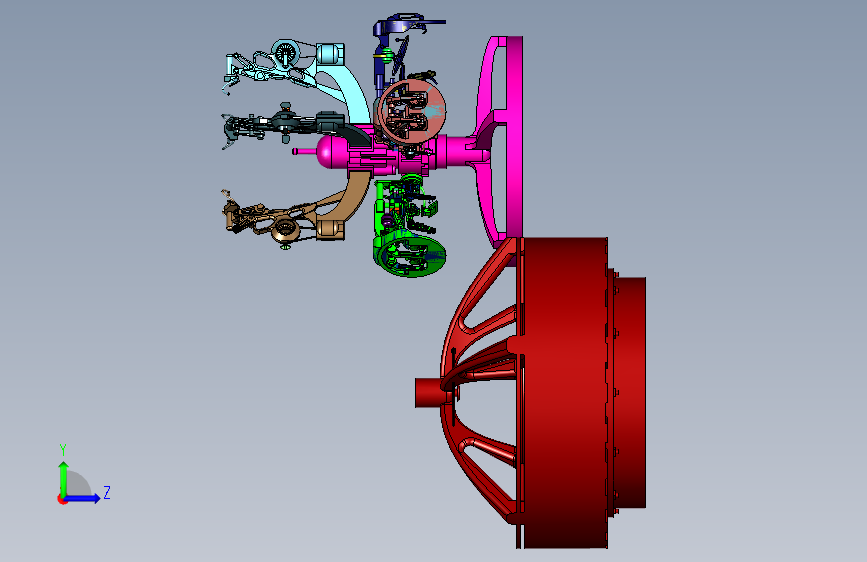
Task: Click the green Y axis arrow of the triad
Action: (64, 478)
